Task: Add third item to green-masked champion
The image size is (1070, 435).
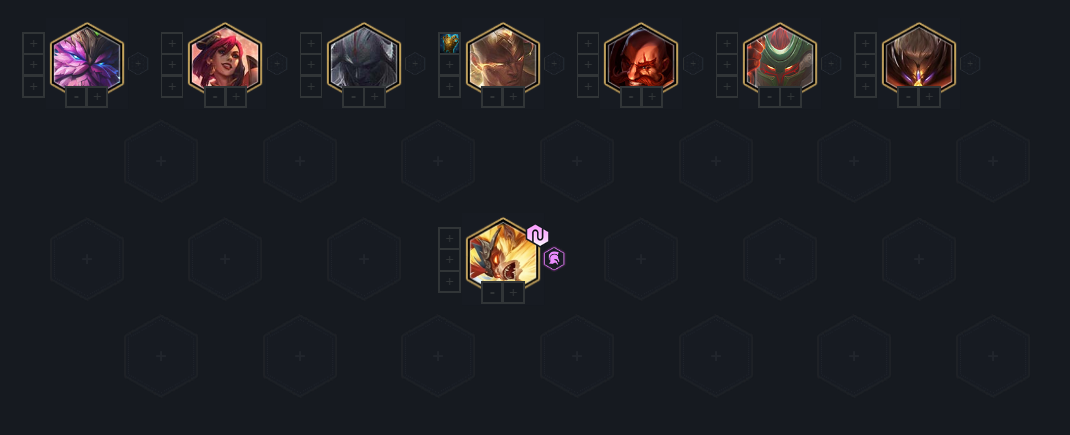Action: pyautogui.click(x=727, y=87)
